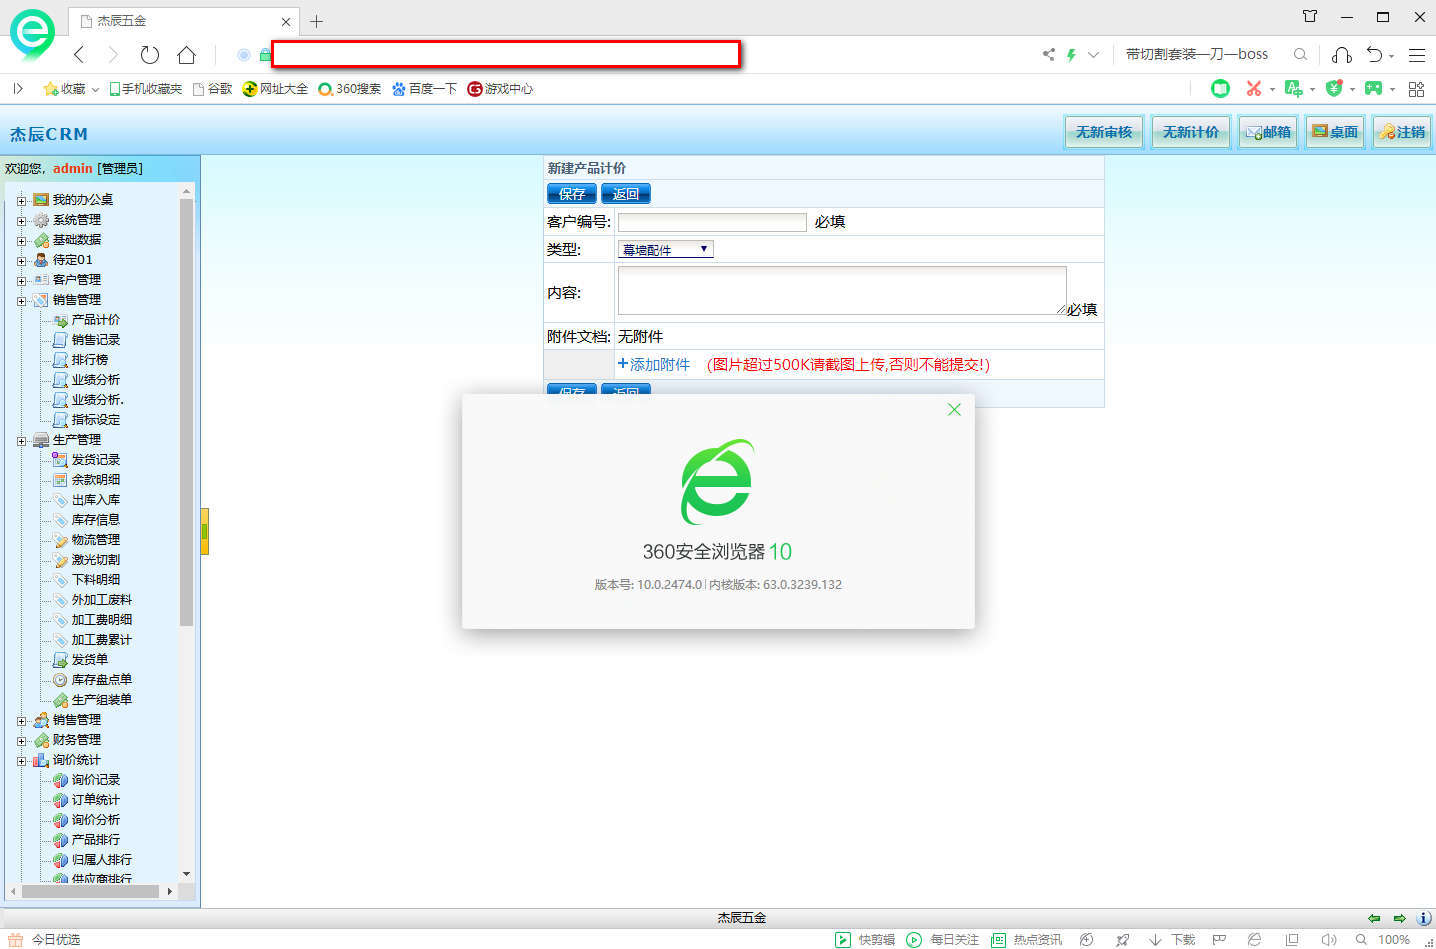Toggle the sound speaker icon in status bar
1436x949 pixels.
point(1328,940)
